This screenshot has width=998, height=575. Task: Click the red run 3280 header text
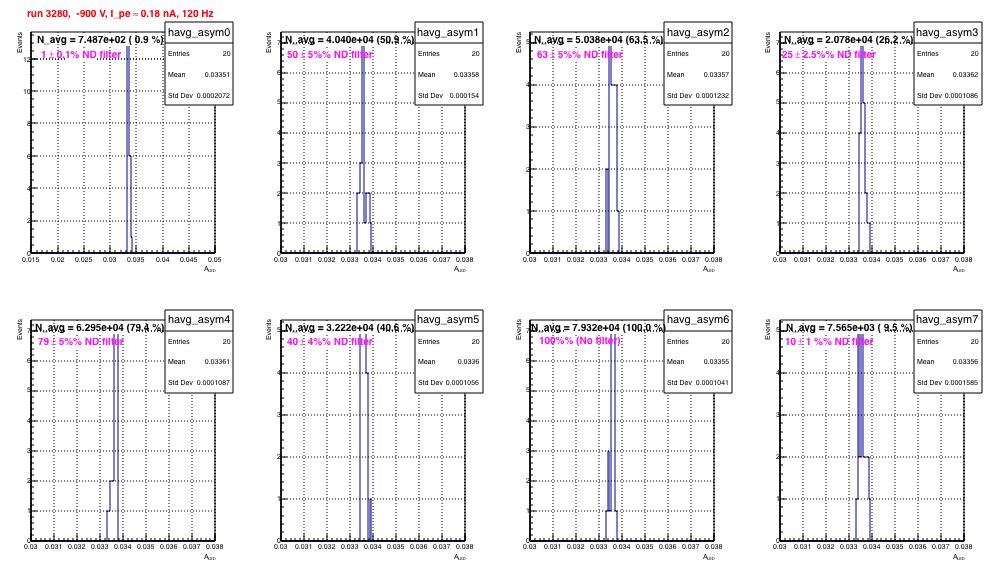click(120, 13)
